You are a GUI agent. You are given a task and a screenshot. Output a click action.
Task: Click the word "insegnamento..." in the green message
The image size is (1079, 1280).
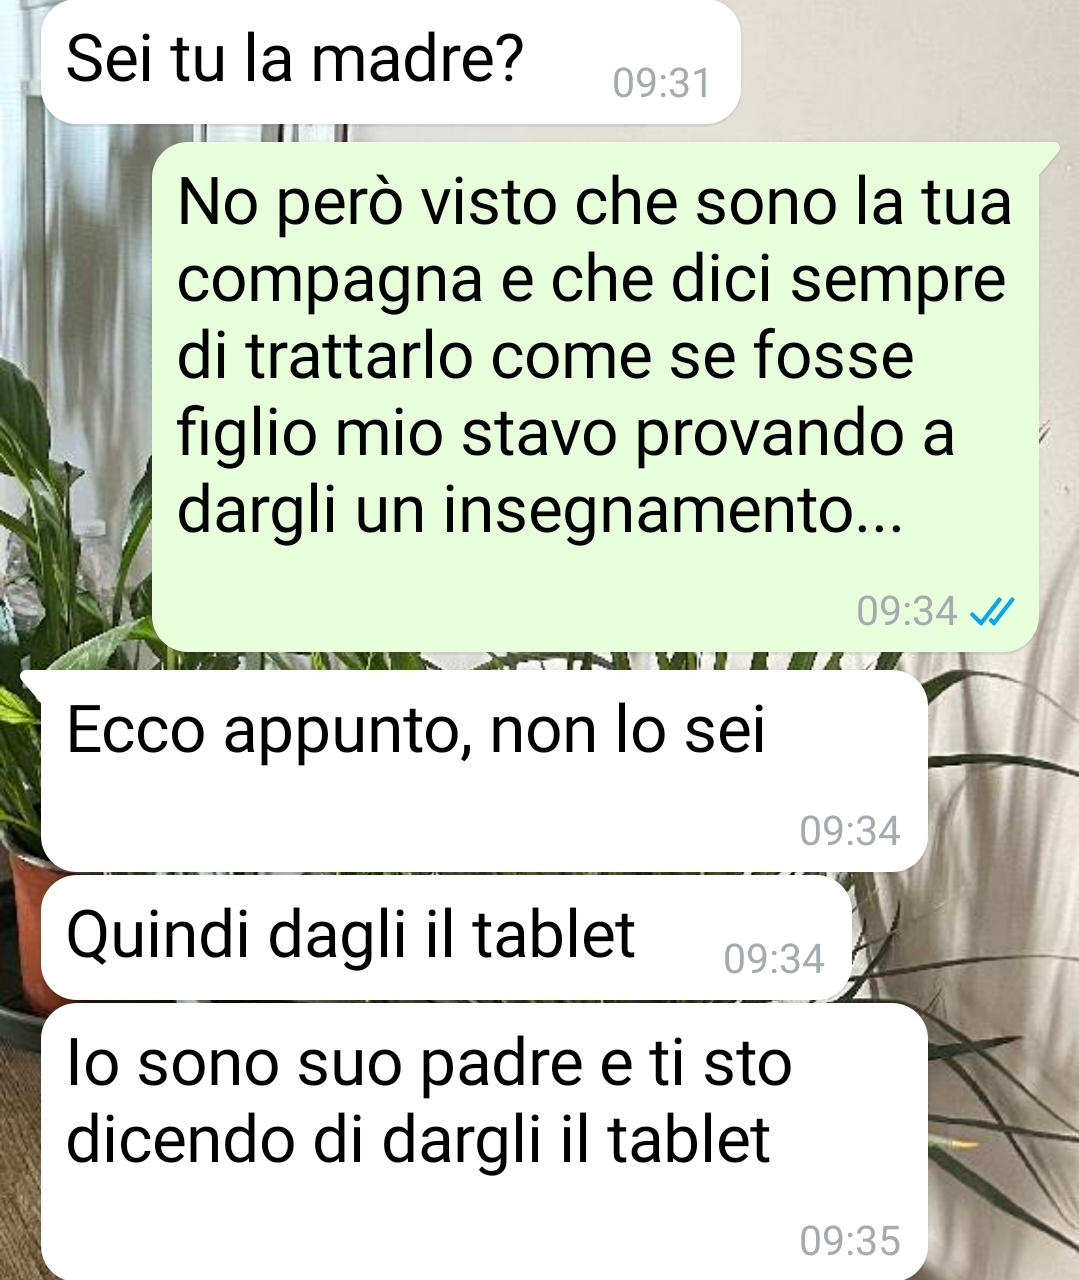click(674, 511)
